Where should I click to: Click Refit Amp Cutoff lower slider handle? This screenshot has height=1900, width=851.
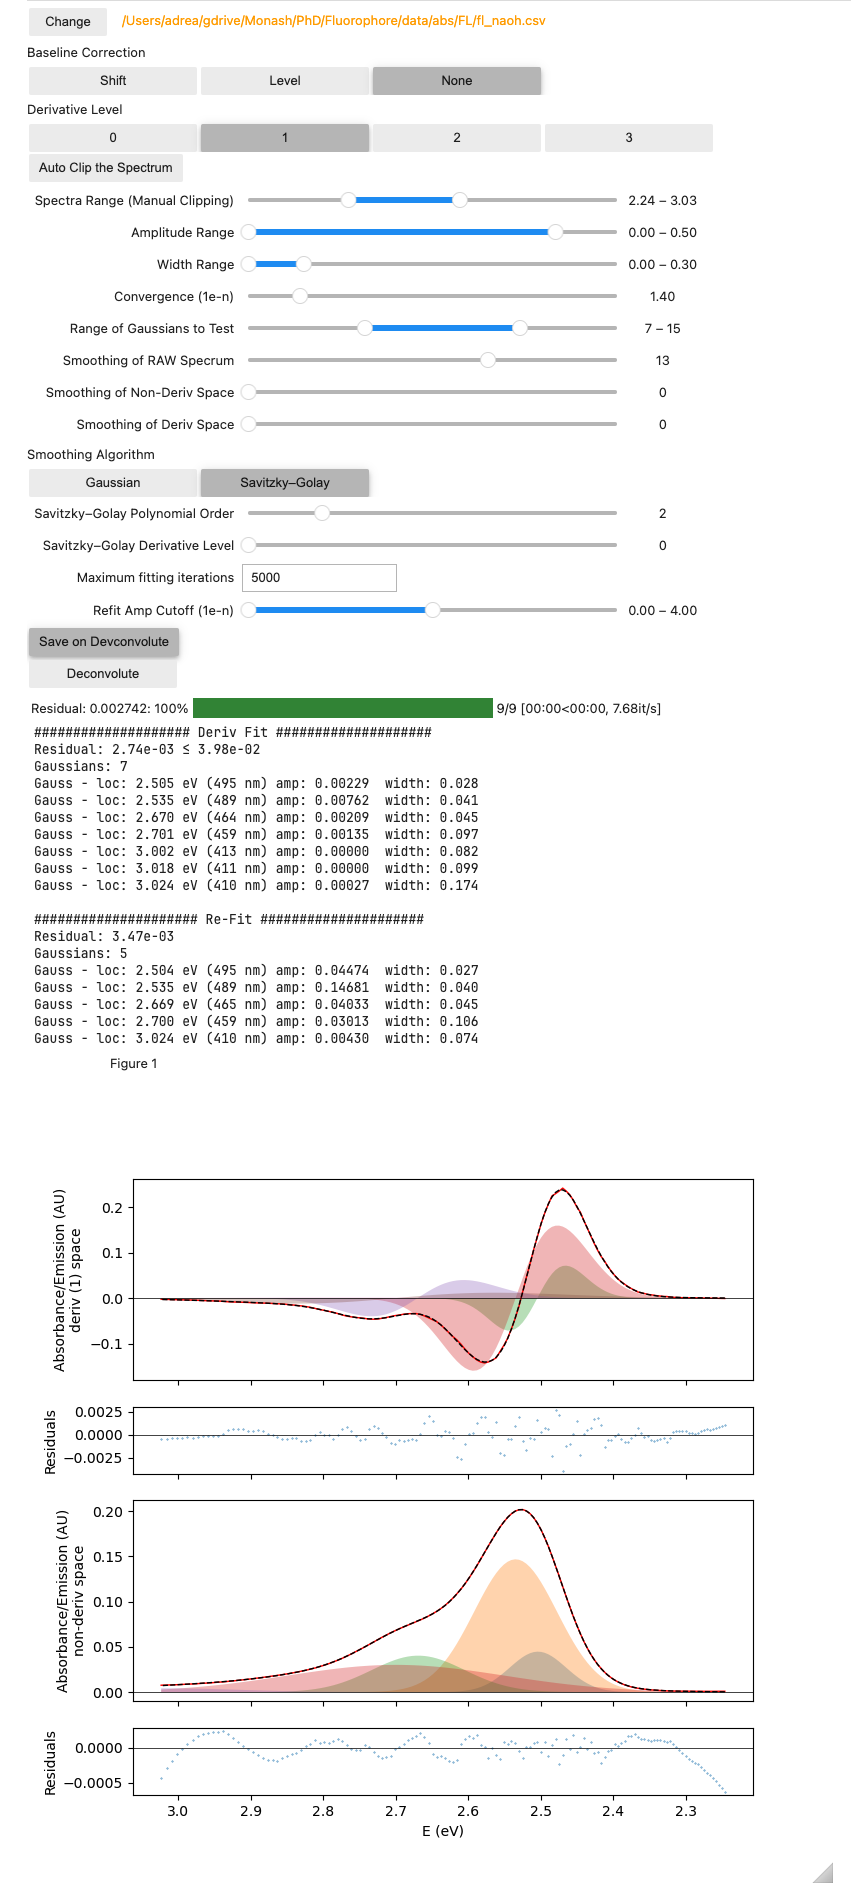click(249, 610)
